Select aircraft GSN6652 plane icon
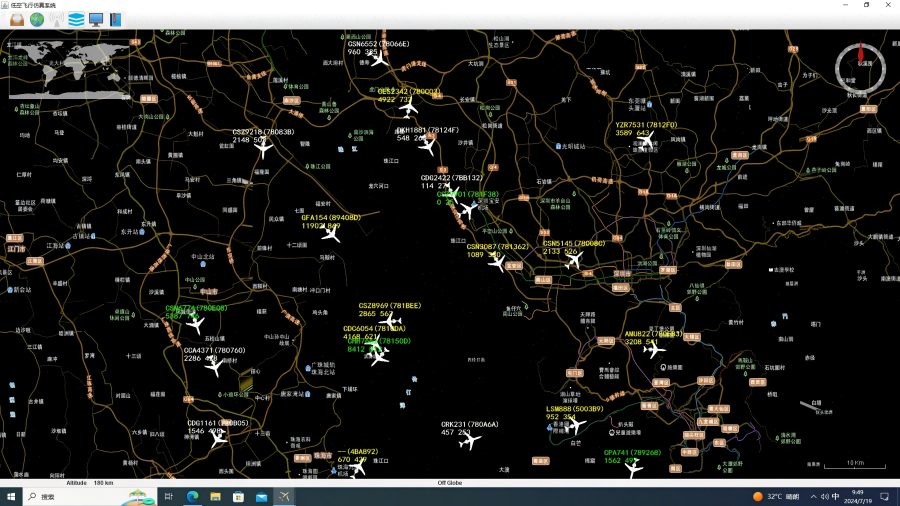This screenshot has width=900, height=506. pyautogui.click(x=379, y=59)
